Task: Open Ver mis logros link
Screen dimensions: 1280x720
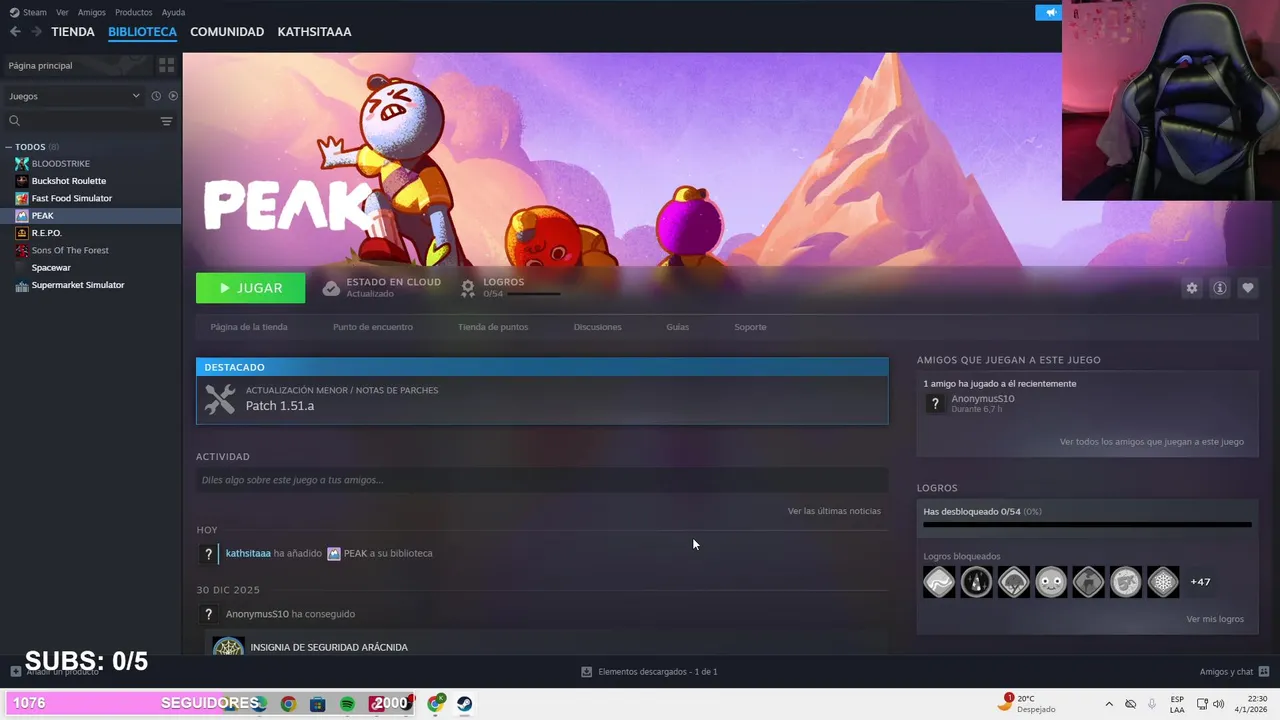Action: [1215, 619]
